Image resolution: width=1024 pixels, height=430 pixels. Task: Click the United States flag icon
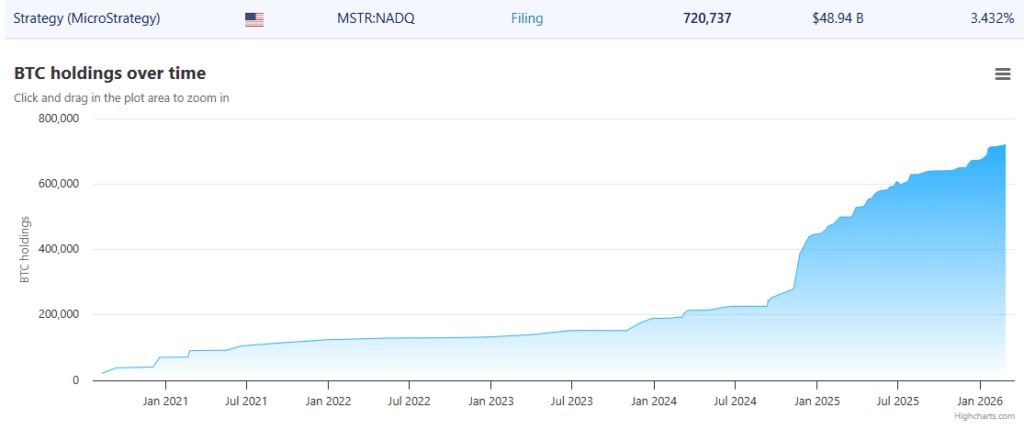click(x=254, y=19)
